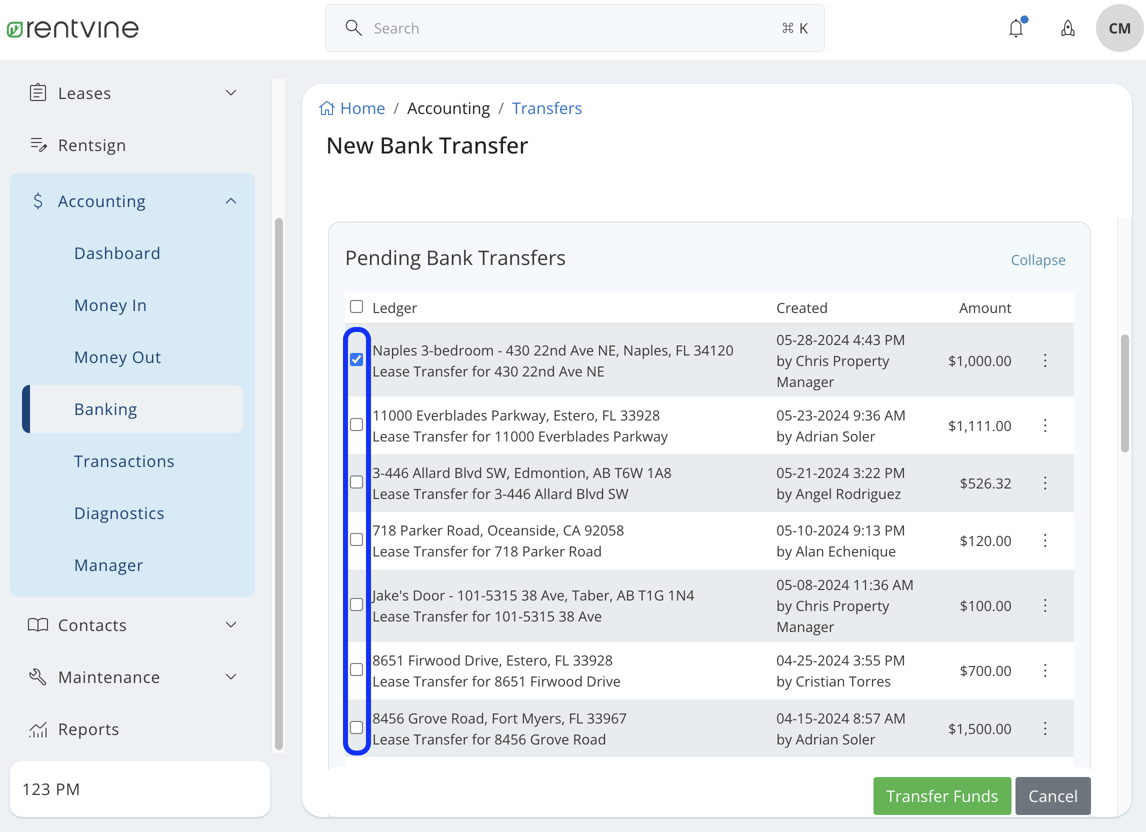1146x832 pixels.
Task: Open the home breadcrumb icon
Action: tap(327, 107)
